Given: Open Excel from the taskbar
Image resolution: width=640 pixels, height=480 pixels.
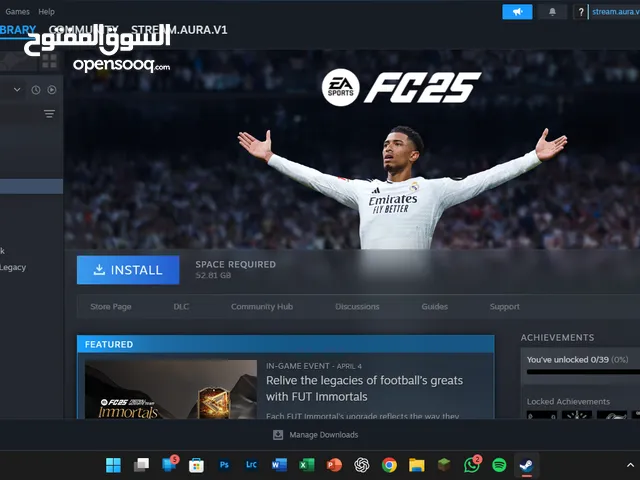Looking at the screenshot, I should click(307, 465).
